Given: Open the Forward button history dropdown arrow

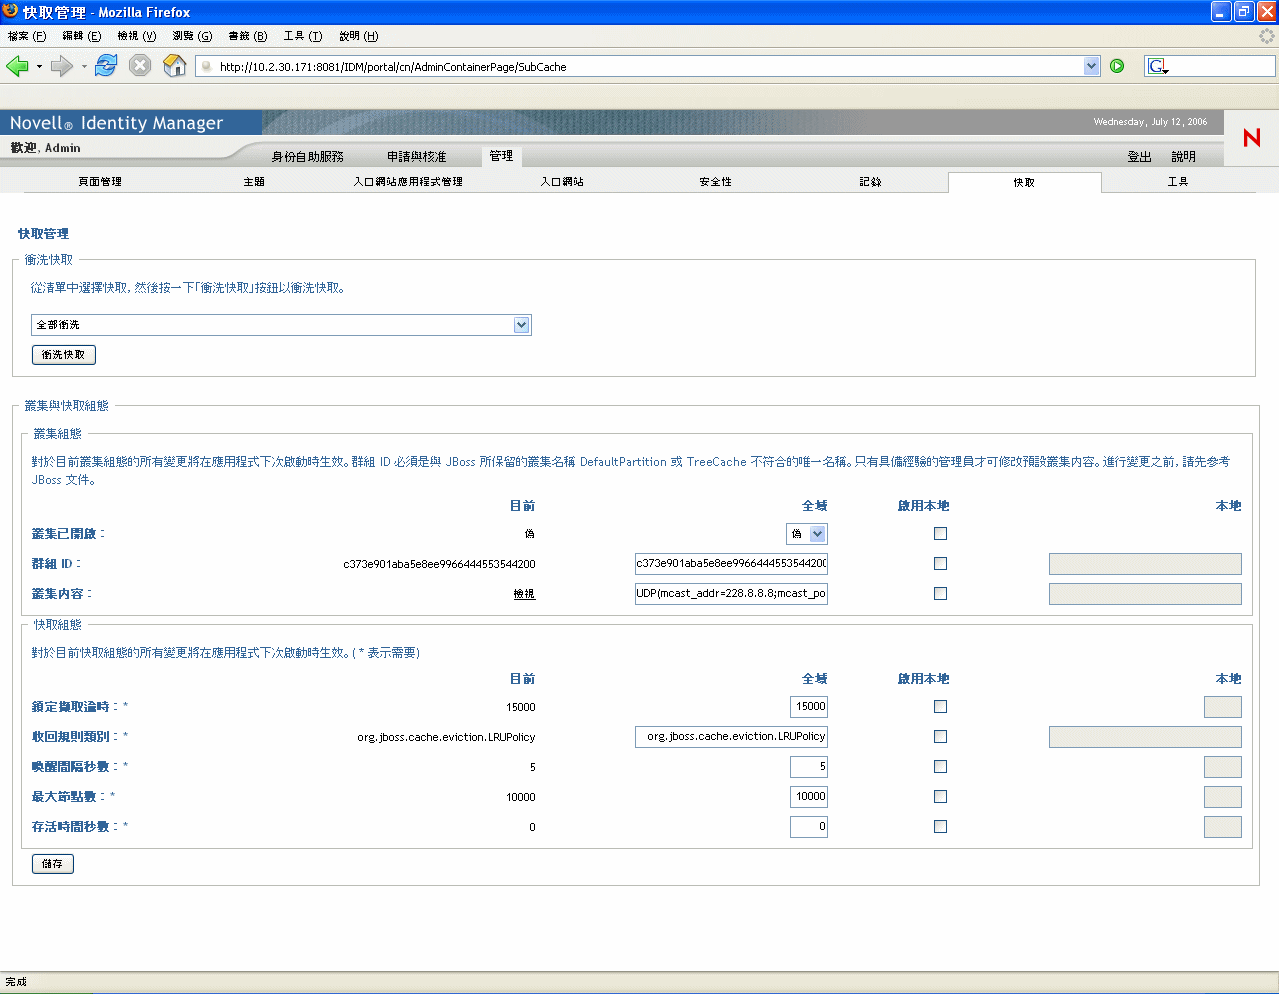Looking at the screenshot, I should tap(84, 67).
